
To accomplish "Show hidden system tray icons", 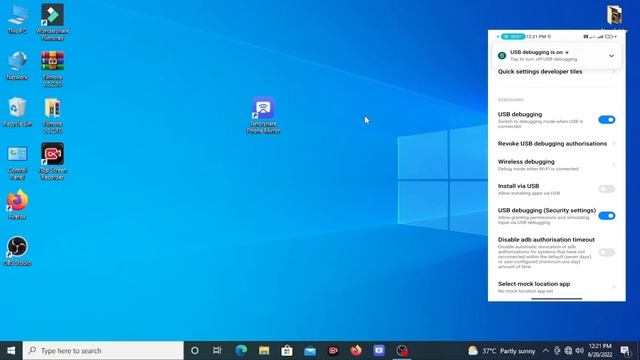I will point(546,351).
